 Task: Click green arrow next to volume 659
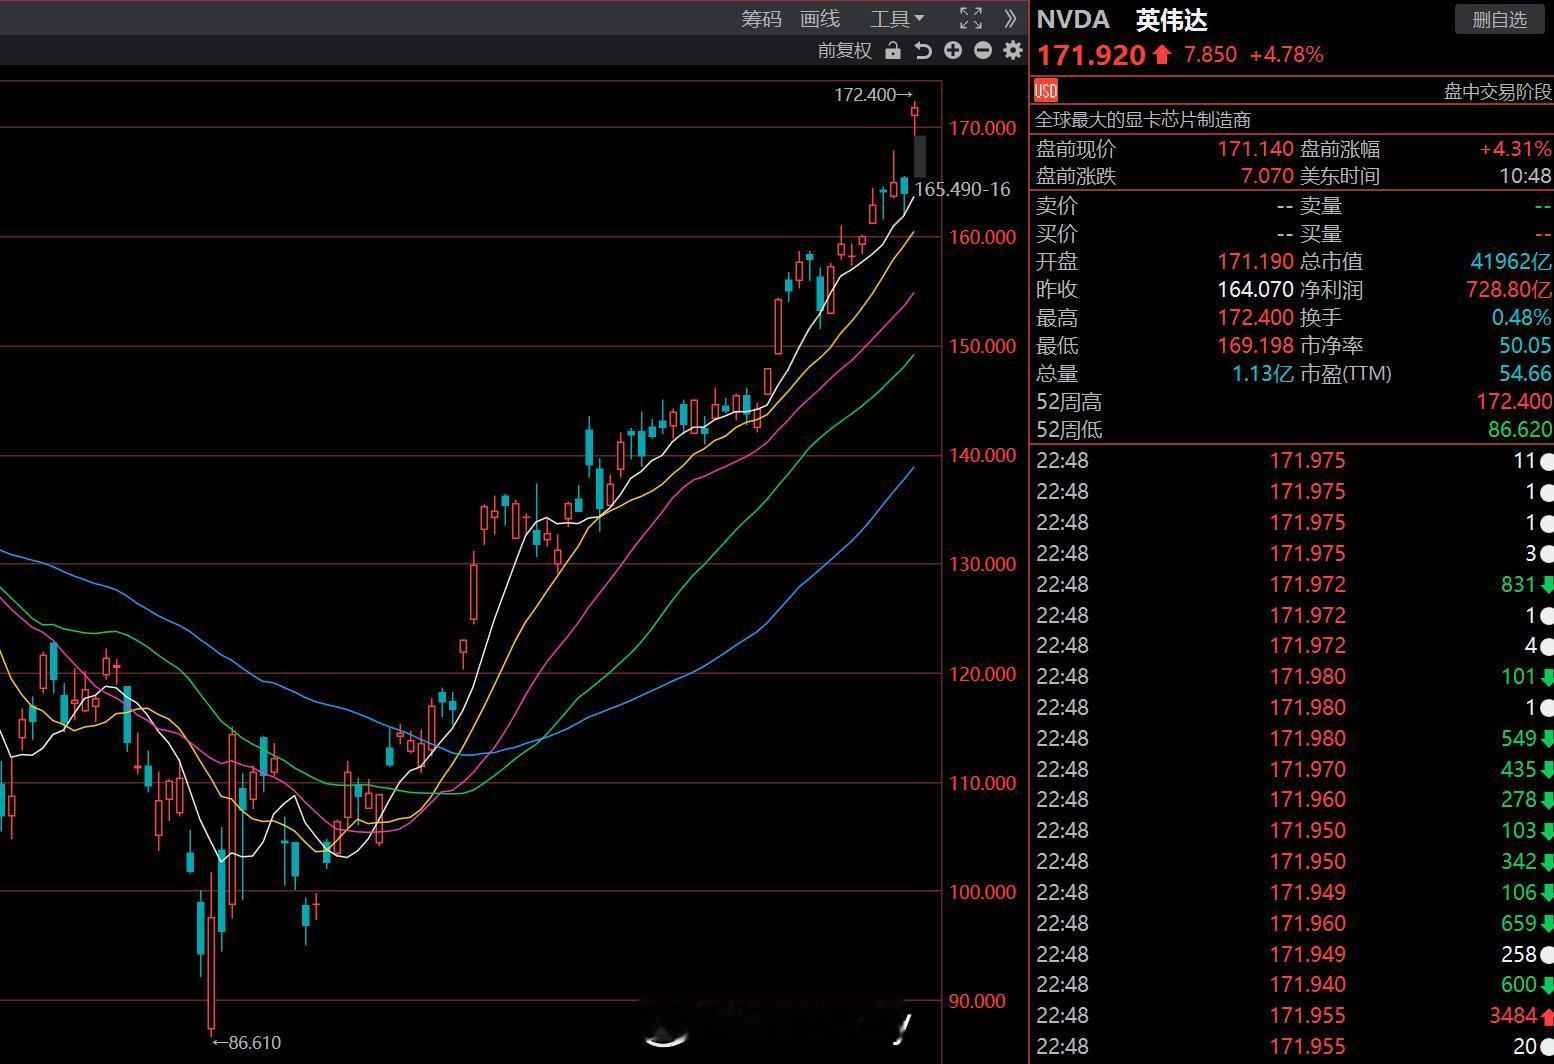click(x=1547, y=924)
